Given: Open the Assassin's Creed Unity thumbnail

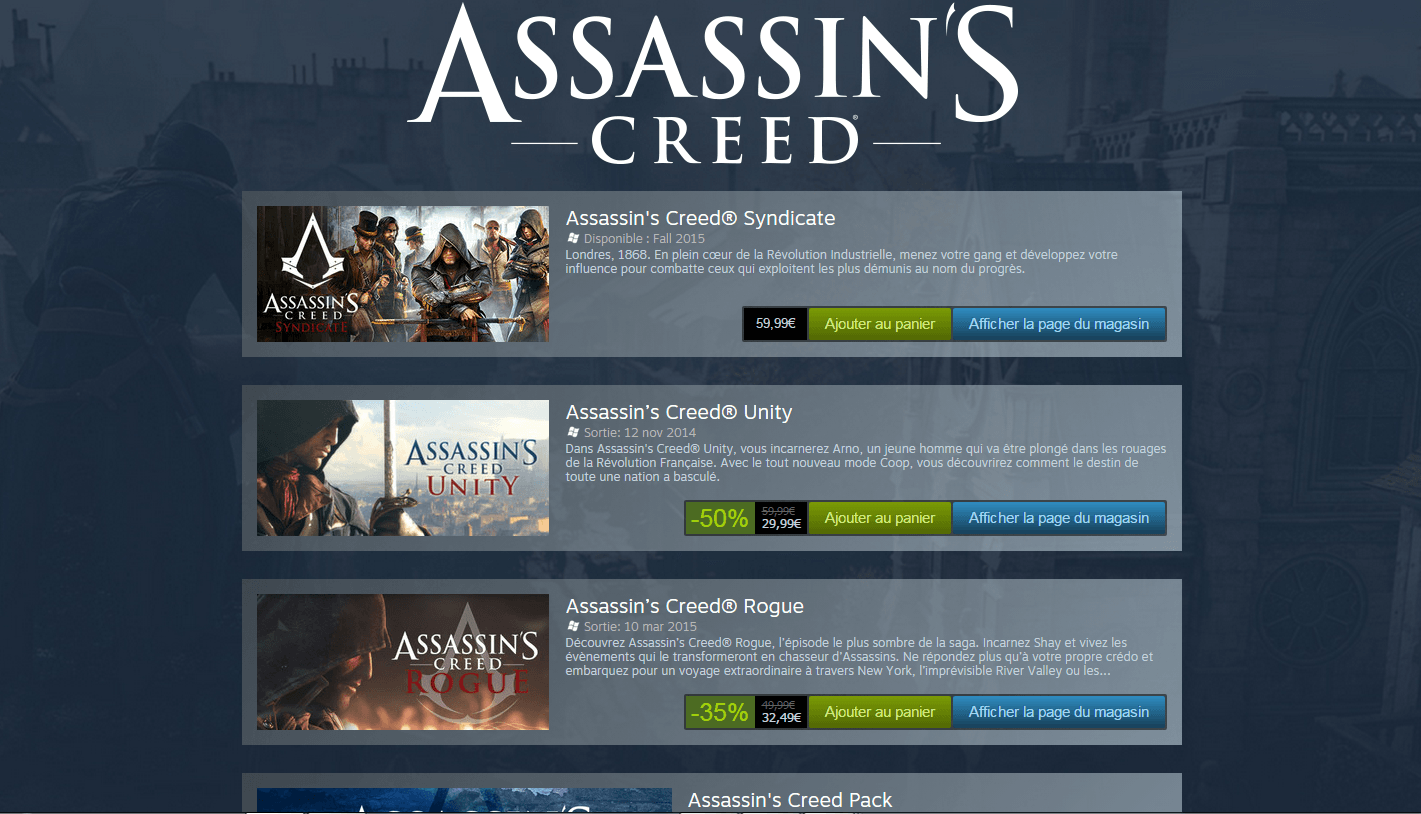Looking at the screenshot, I should pos(402,468).
